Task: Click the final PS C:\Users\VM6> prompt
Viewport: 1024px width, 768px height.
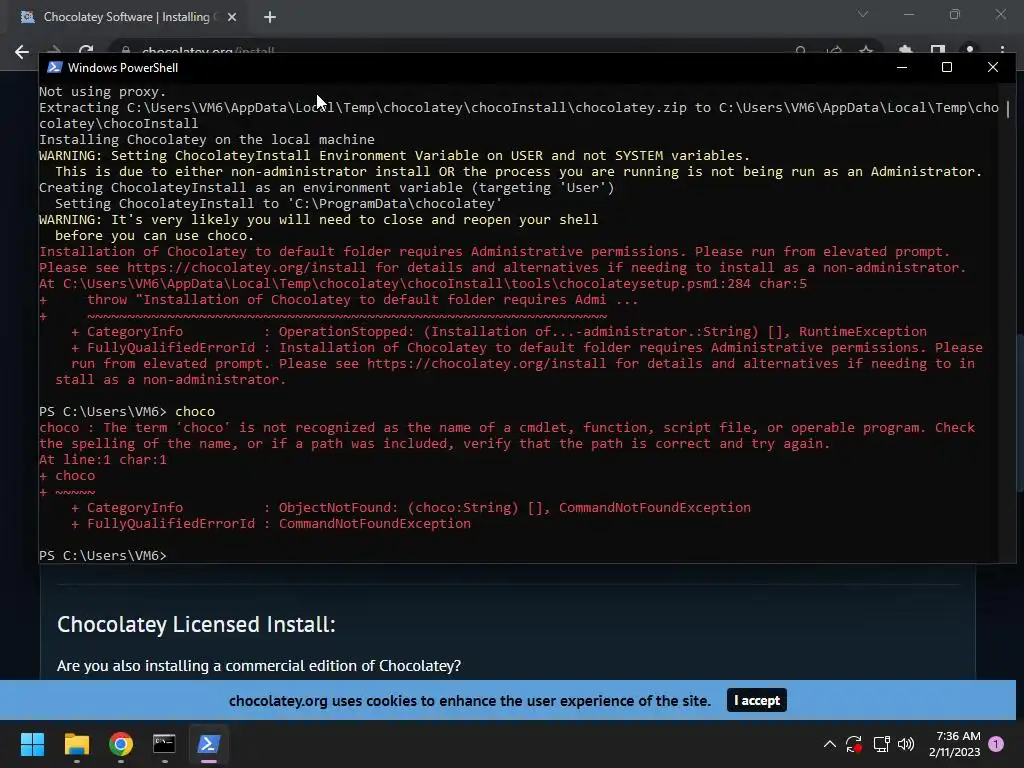Action: (103, 555)
